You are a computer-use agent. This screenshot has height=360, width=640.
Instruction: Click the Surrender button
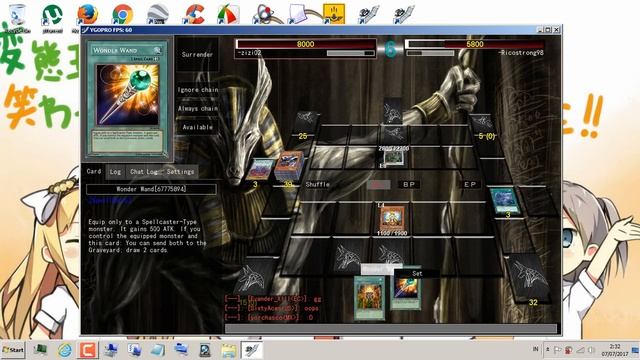tap(197, 54)
